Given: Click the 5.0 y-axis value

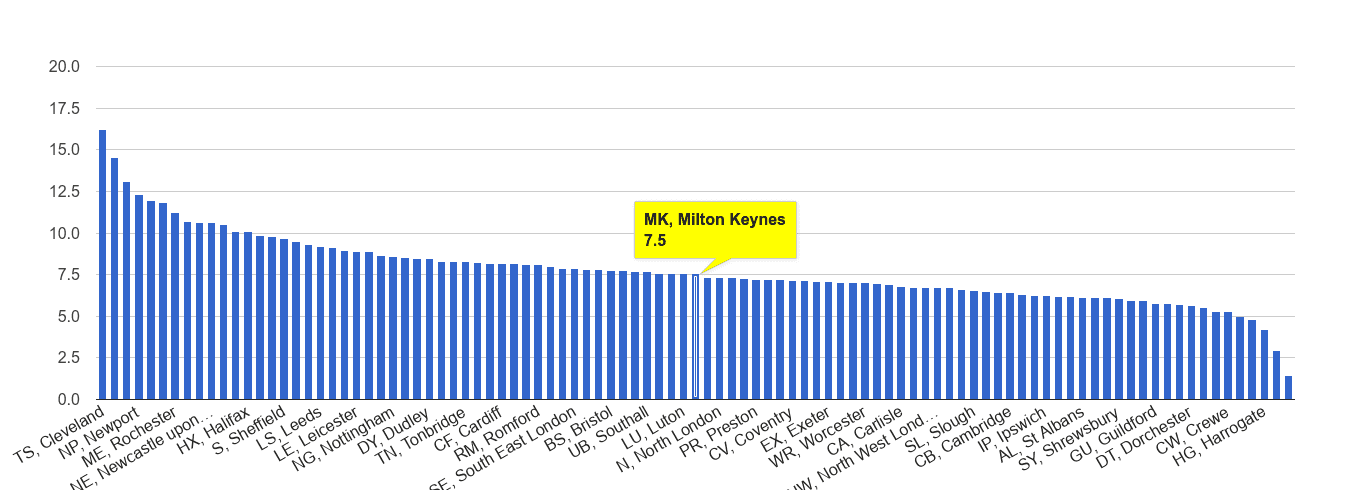Looking at the screenshot, I should [x=68, y=317].
